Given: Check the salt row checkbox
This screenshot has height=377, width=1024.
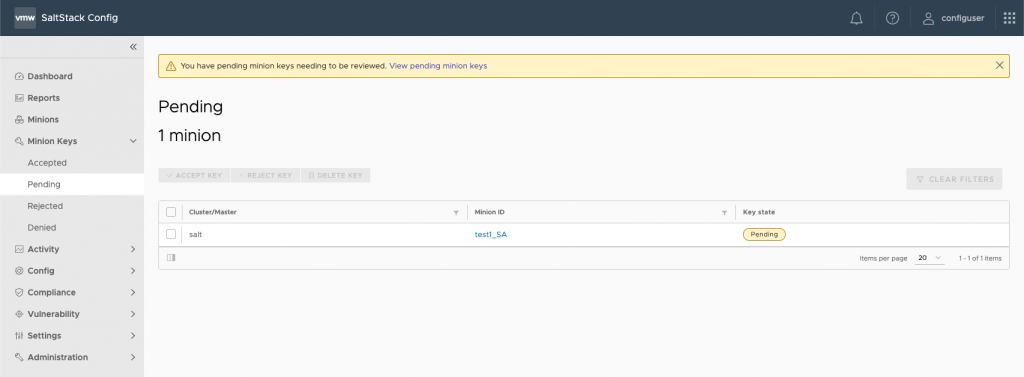Looking at the screenshot, I should [x=171, y=234].
